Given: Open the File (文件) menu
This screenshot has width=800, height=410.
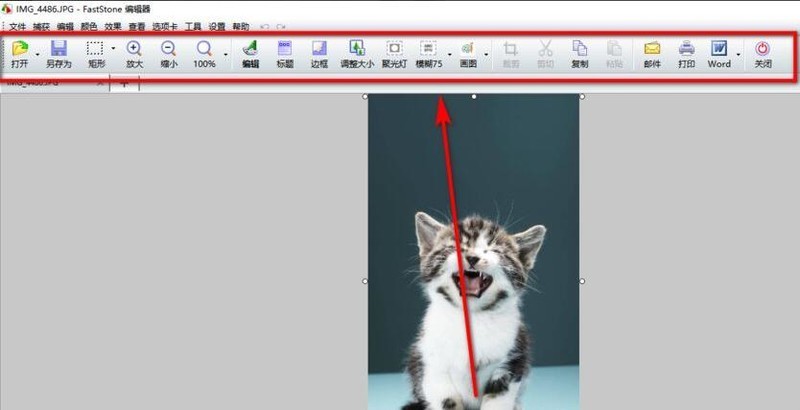Looking at the screenshot, I should pyautogui.click(x=17, y=27).
